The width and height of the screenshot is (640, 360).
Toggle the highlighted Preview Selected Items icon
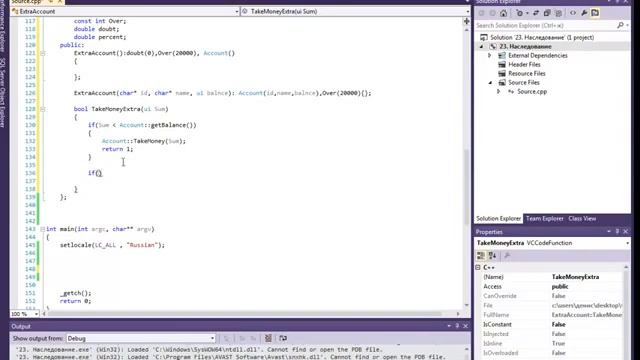595,13
